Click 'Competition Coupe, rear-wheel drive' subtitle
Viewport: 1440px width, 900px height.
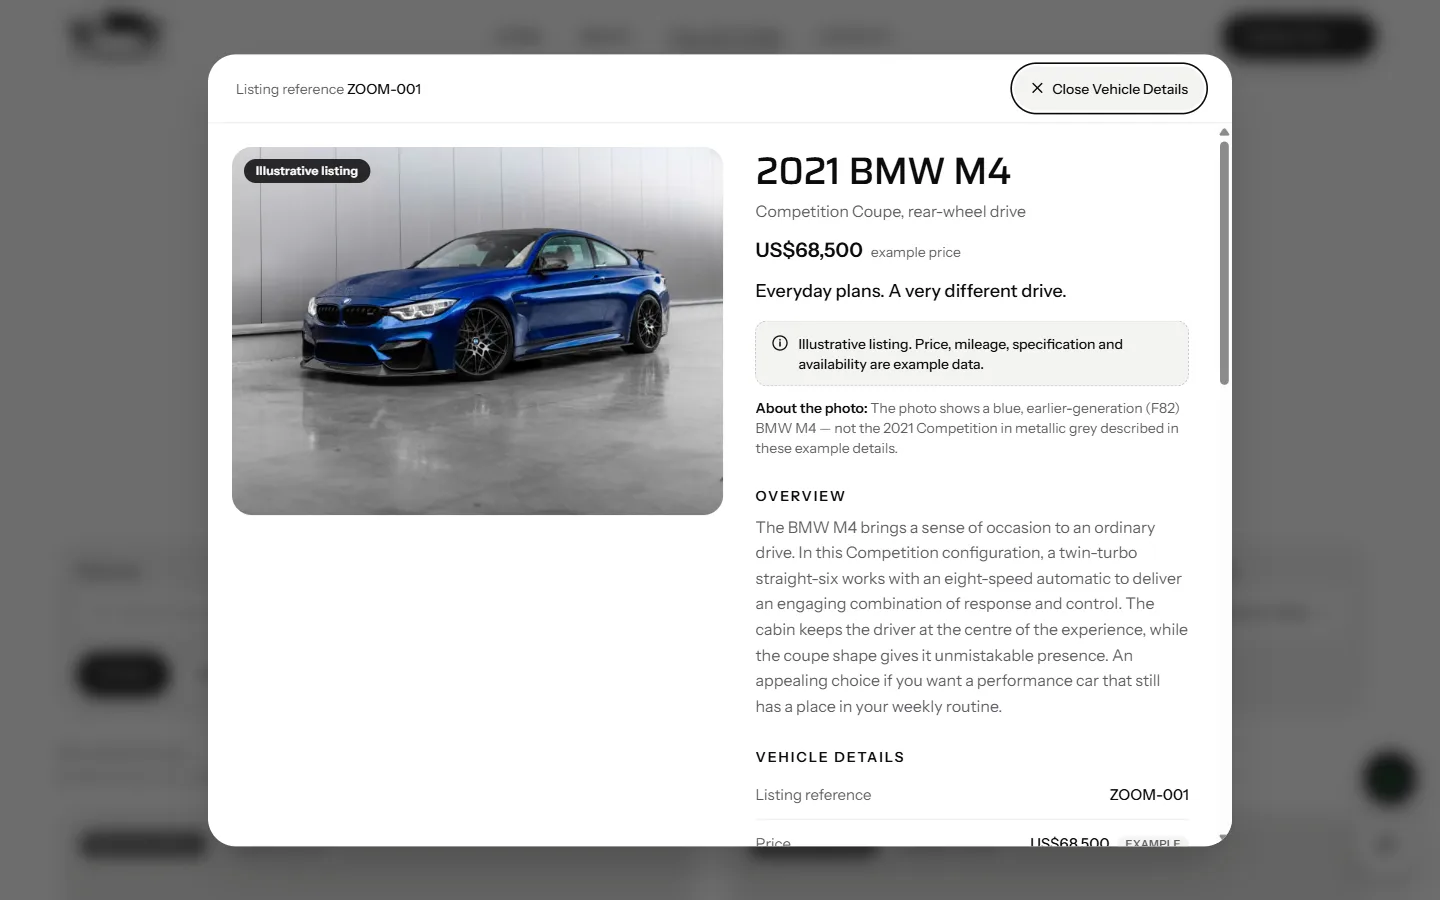click(x=890, y=212)
